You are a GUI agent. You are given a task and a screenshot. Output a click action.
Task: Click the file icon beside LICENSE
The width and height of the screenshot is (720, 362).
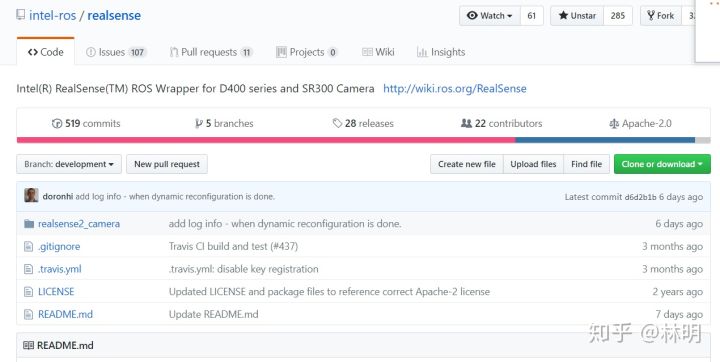coord(28,291)
